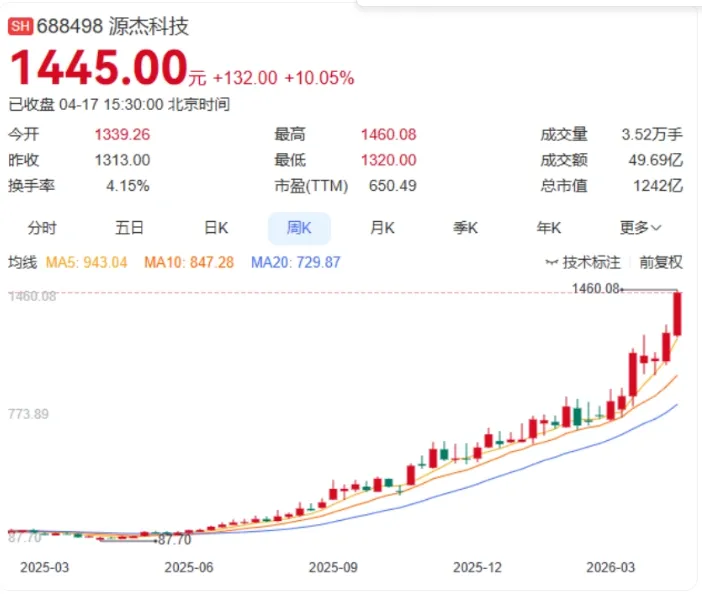This screenshot has height=615, width=702.
Task: Click the red SH exchange badge
Action: (21, 26)
